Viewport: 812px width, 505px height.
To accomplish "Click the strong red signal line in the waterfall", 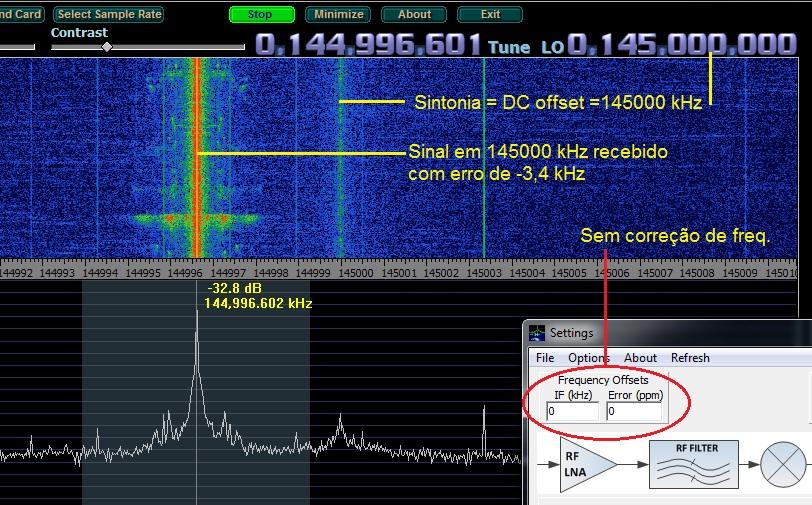I will point(197,157).
